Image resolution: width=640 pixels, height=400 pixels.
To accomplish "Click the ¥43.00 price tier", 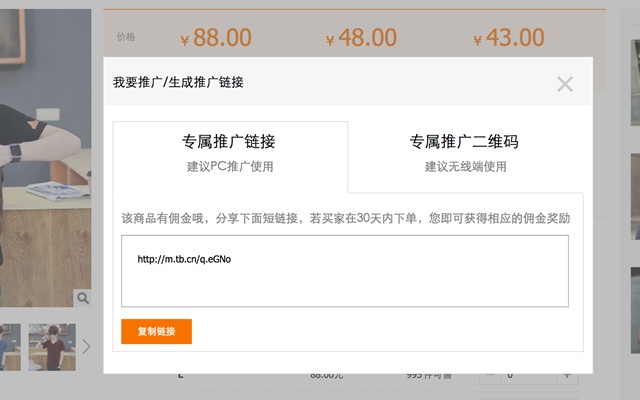I will pyautogui.click(x=508, y=39).
